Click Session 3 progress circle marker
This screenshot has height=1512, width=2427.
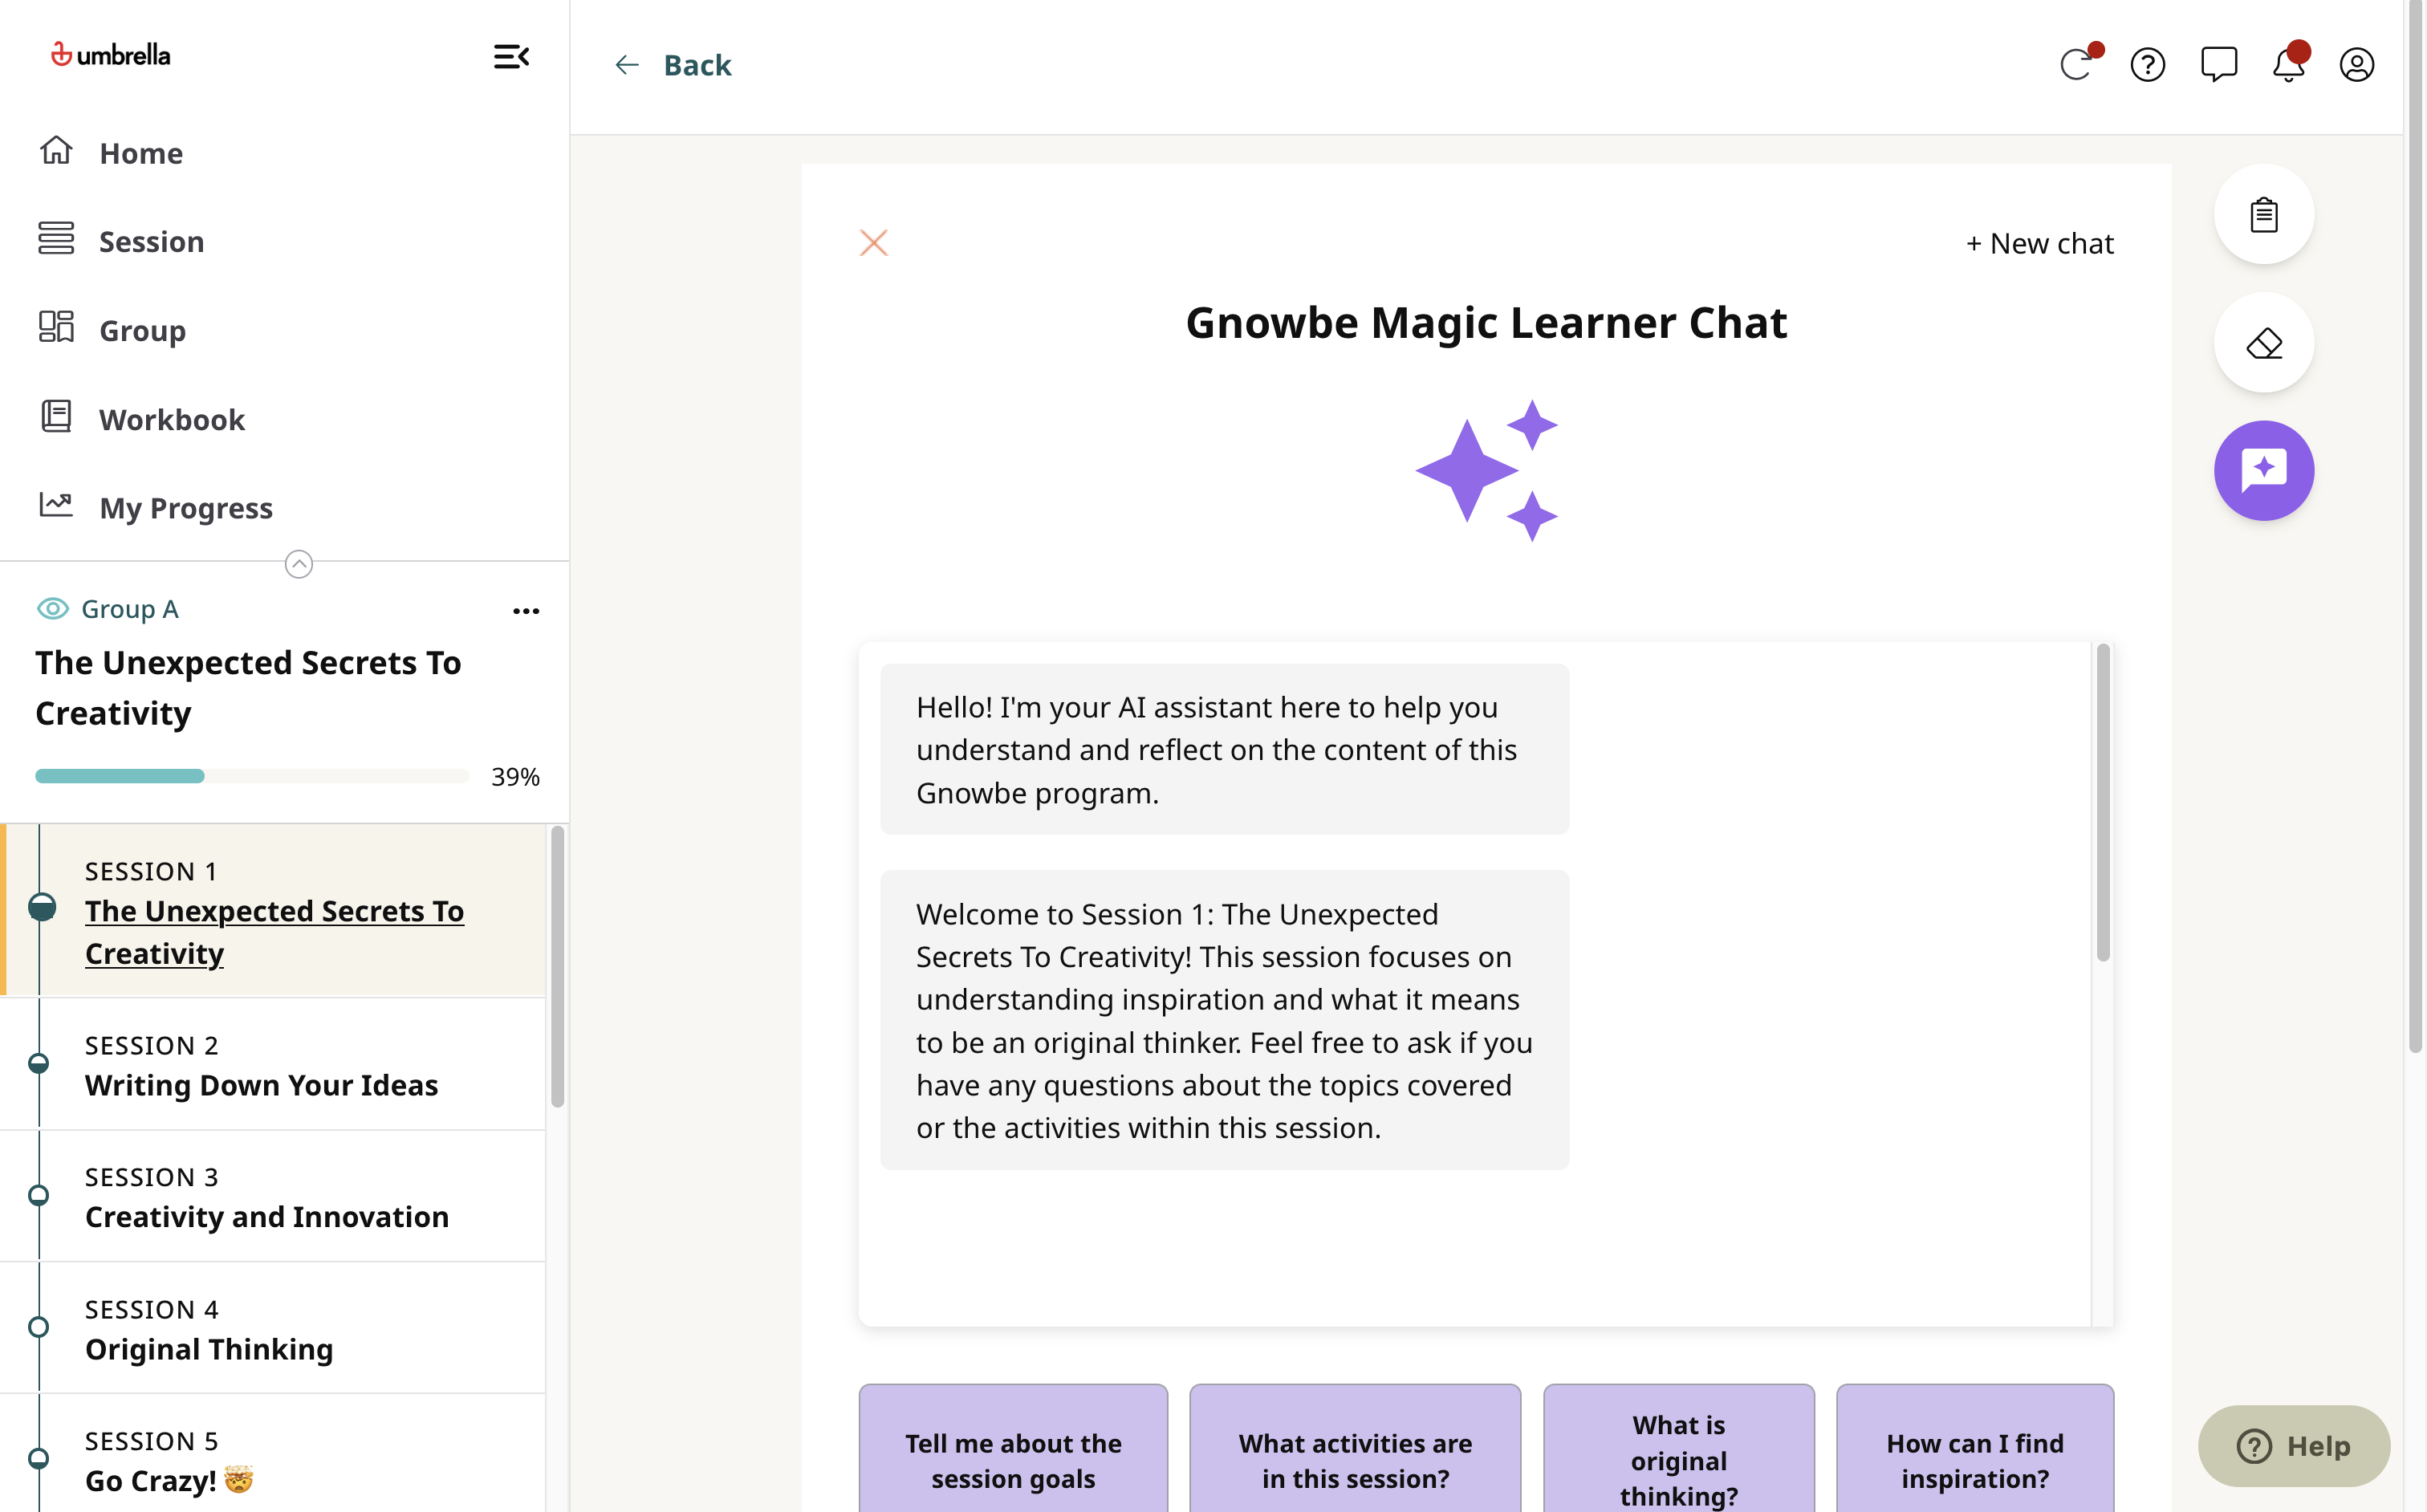click(39, 1195)
